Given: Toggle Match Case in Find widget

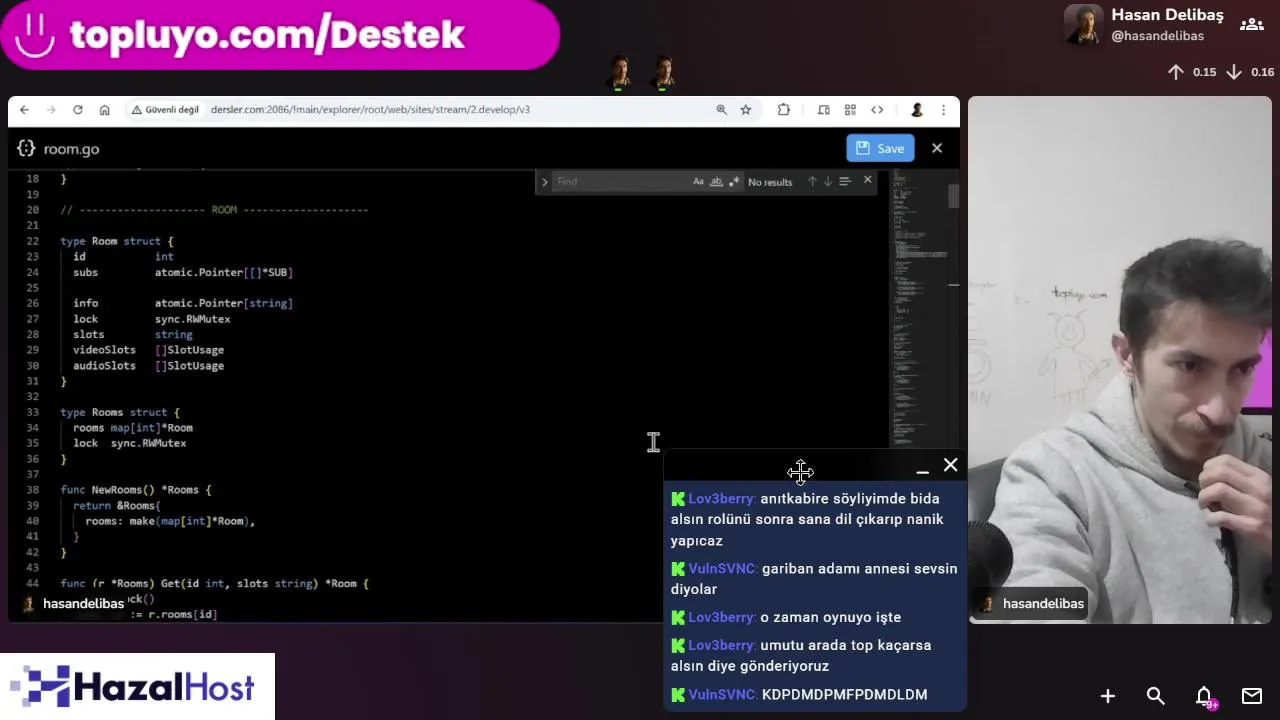Looking at the screenshot, I should (698, 181).
